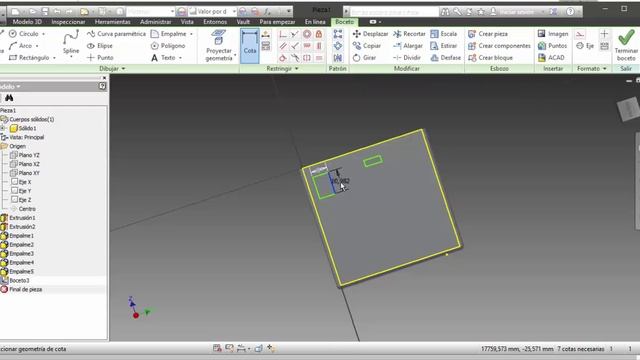Click Crear pieza
The width and height of the screenshot is (640, 360).
click(x=488, y=34)
